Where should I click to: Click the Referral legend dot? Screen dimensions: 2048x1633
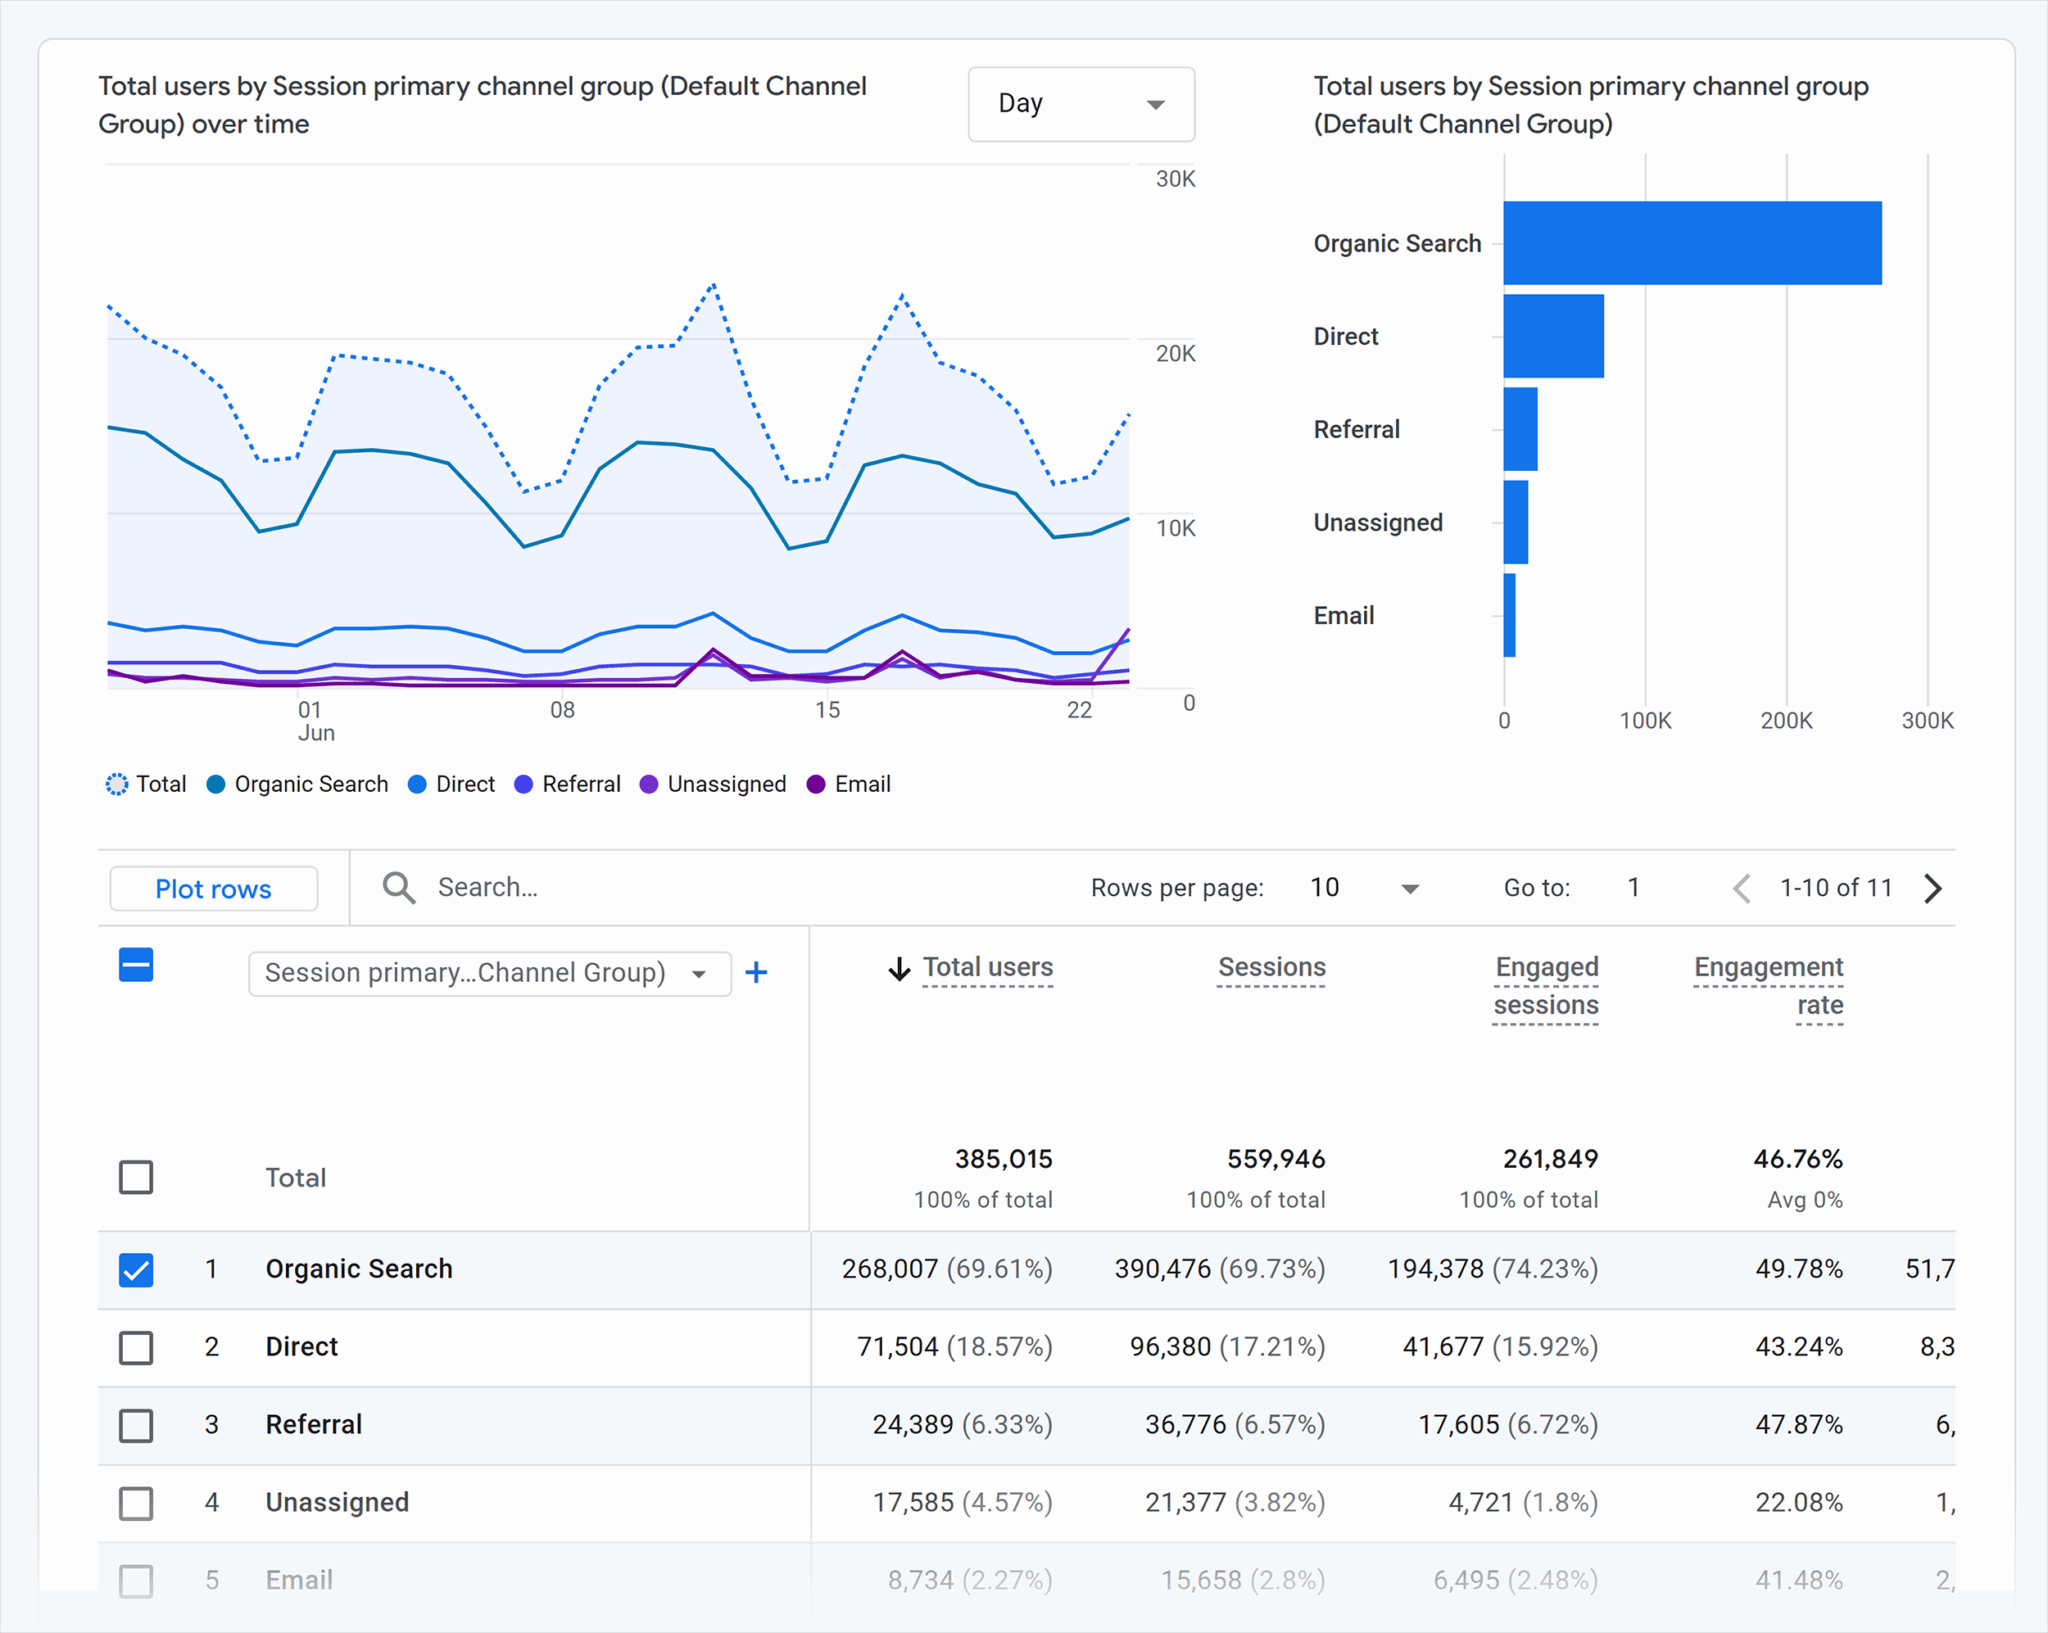pyautogui.click(x=523, y=784)
